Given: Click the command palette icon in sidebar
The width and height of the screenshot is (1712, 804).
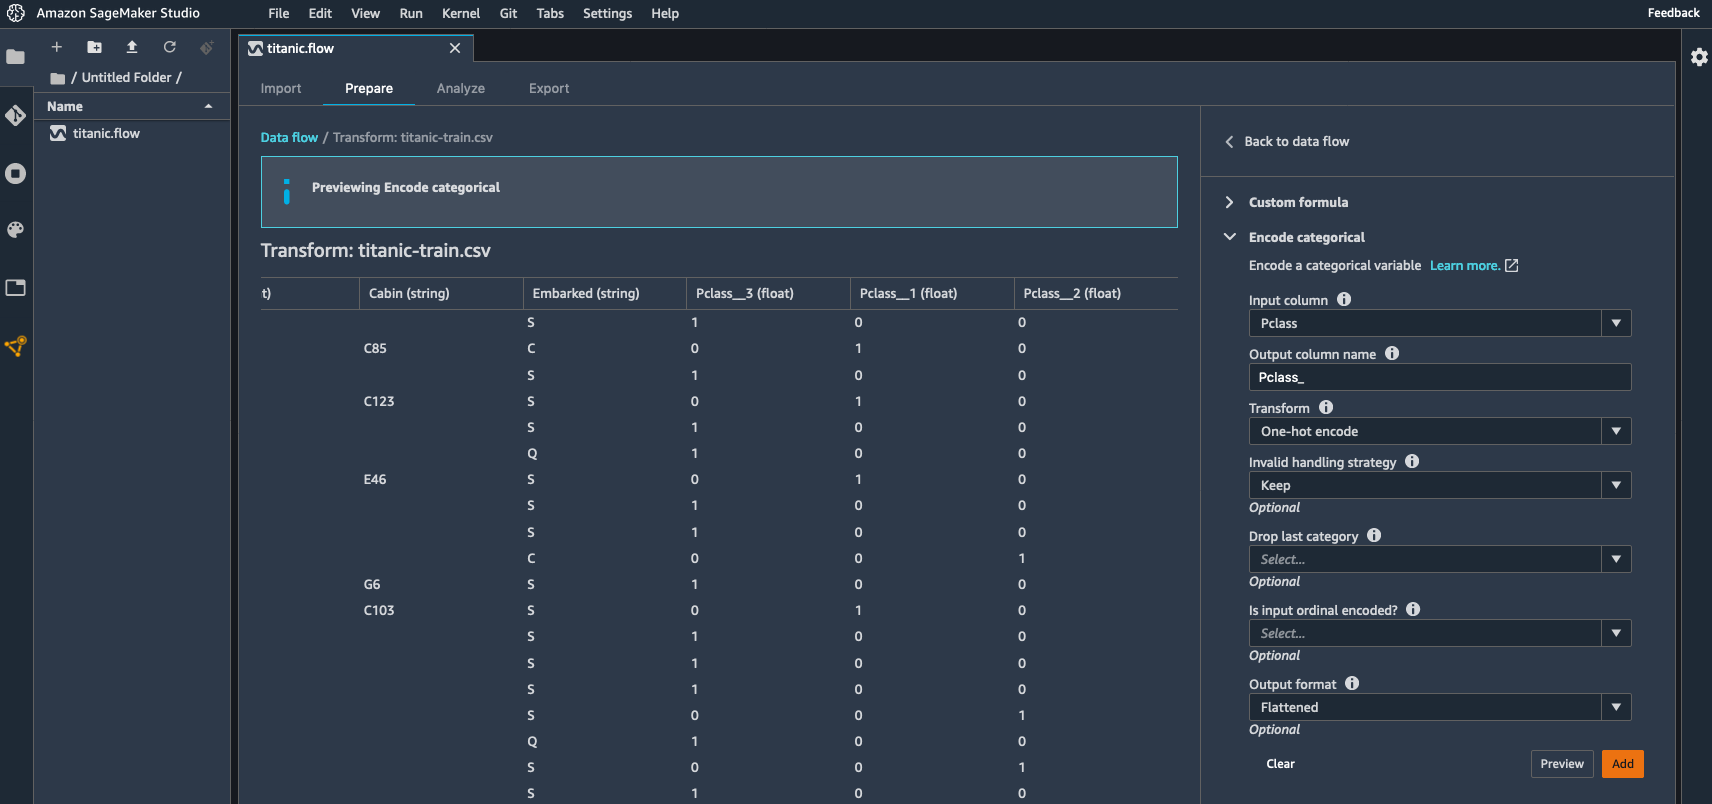Looking at the screenshot, I should click(x=15, y=230).
